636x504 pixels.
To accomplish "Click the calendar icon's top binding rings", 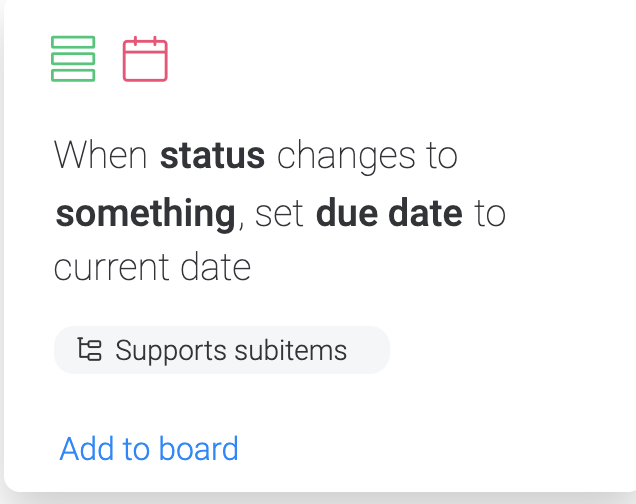I will [x=145, y=41].
